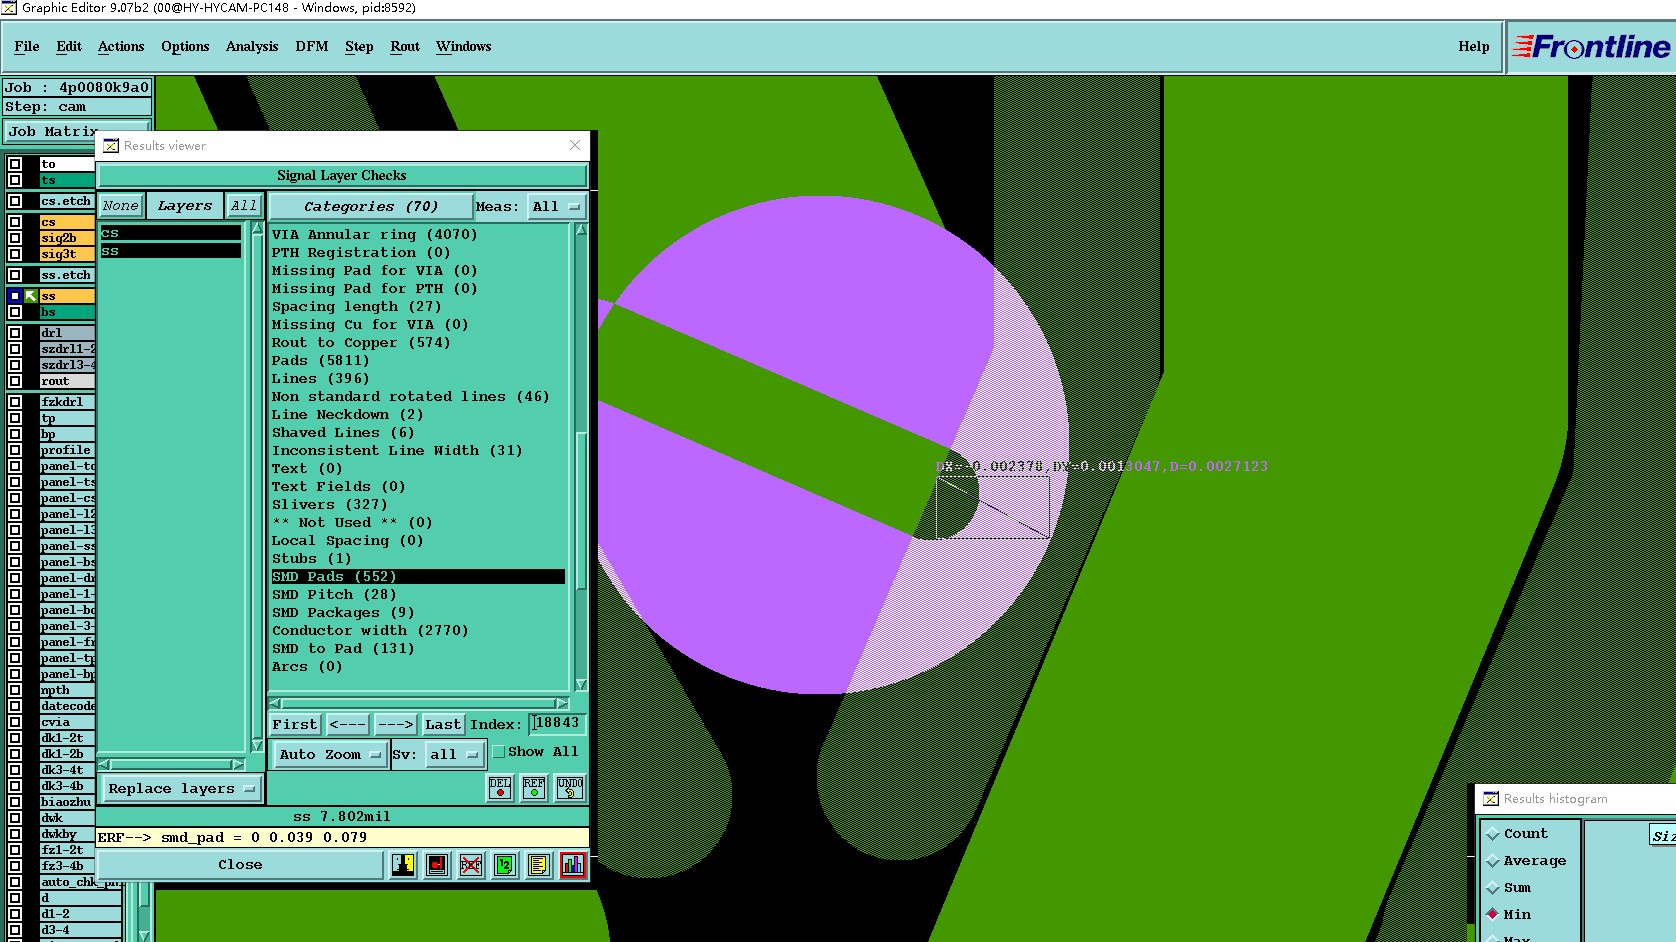The width and height of the screenshot is (1676, 942).
Task: Click the UNDO arrow icon
Action: (x=570, y=788)
